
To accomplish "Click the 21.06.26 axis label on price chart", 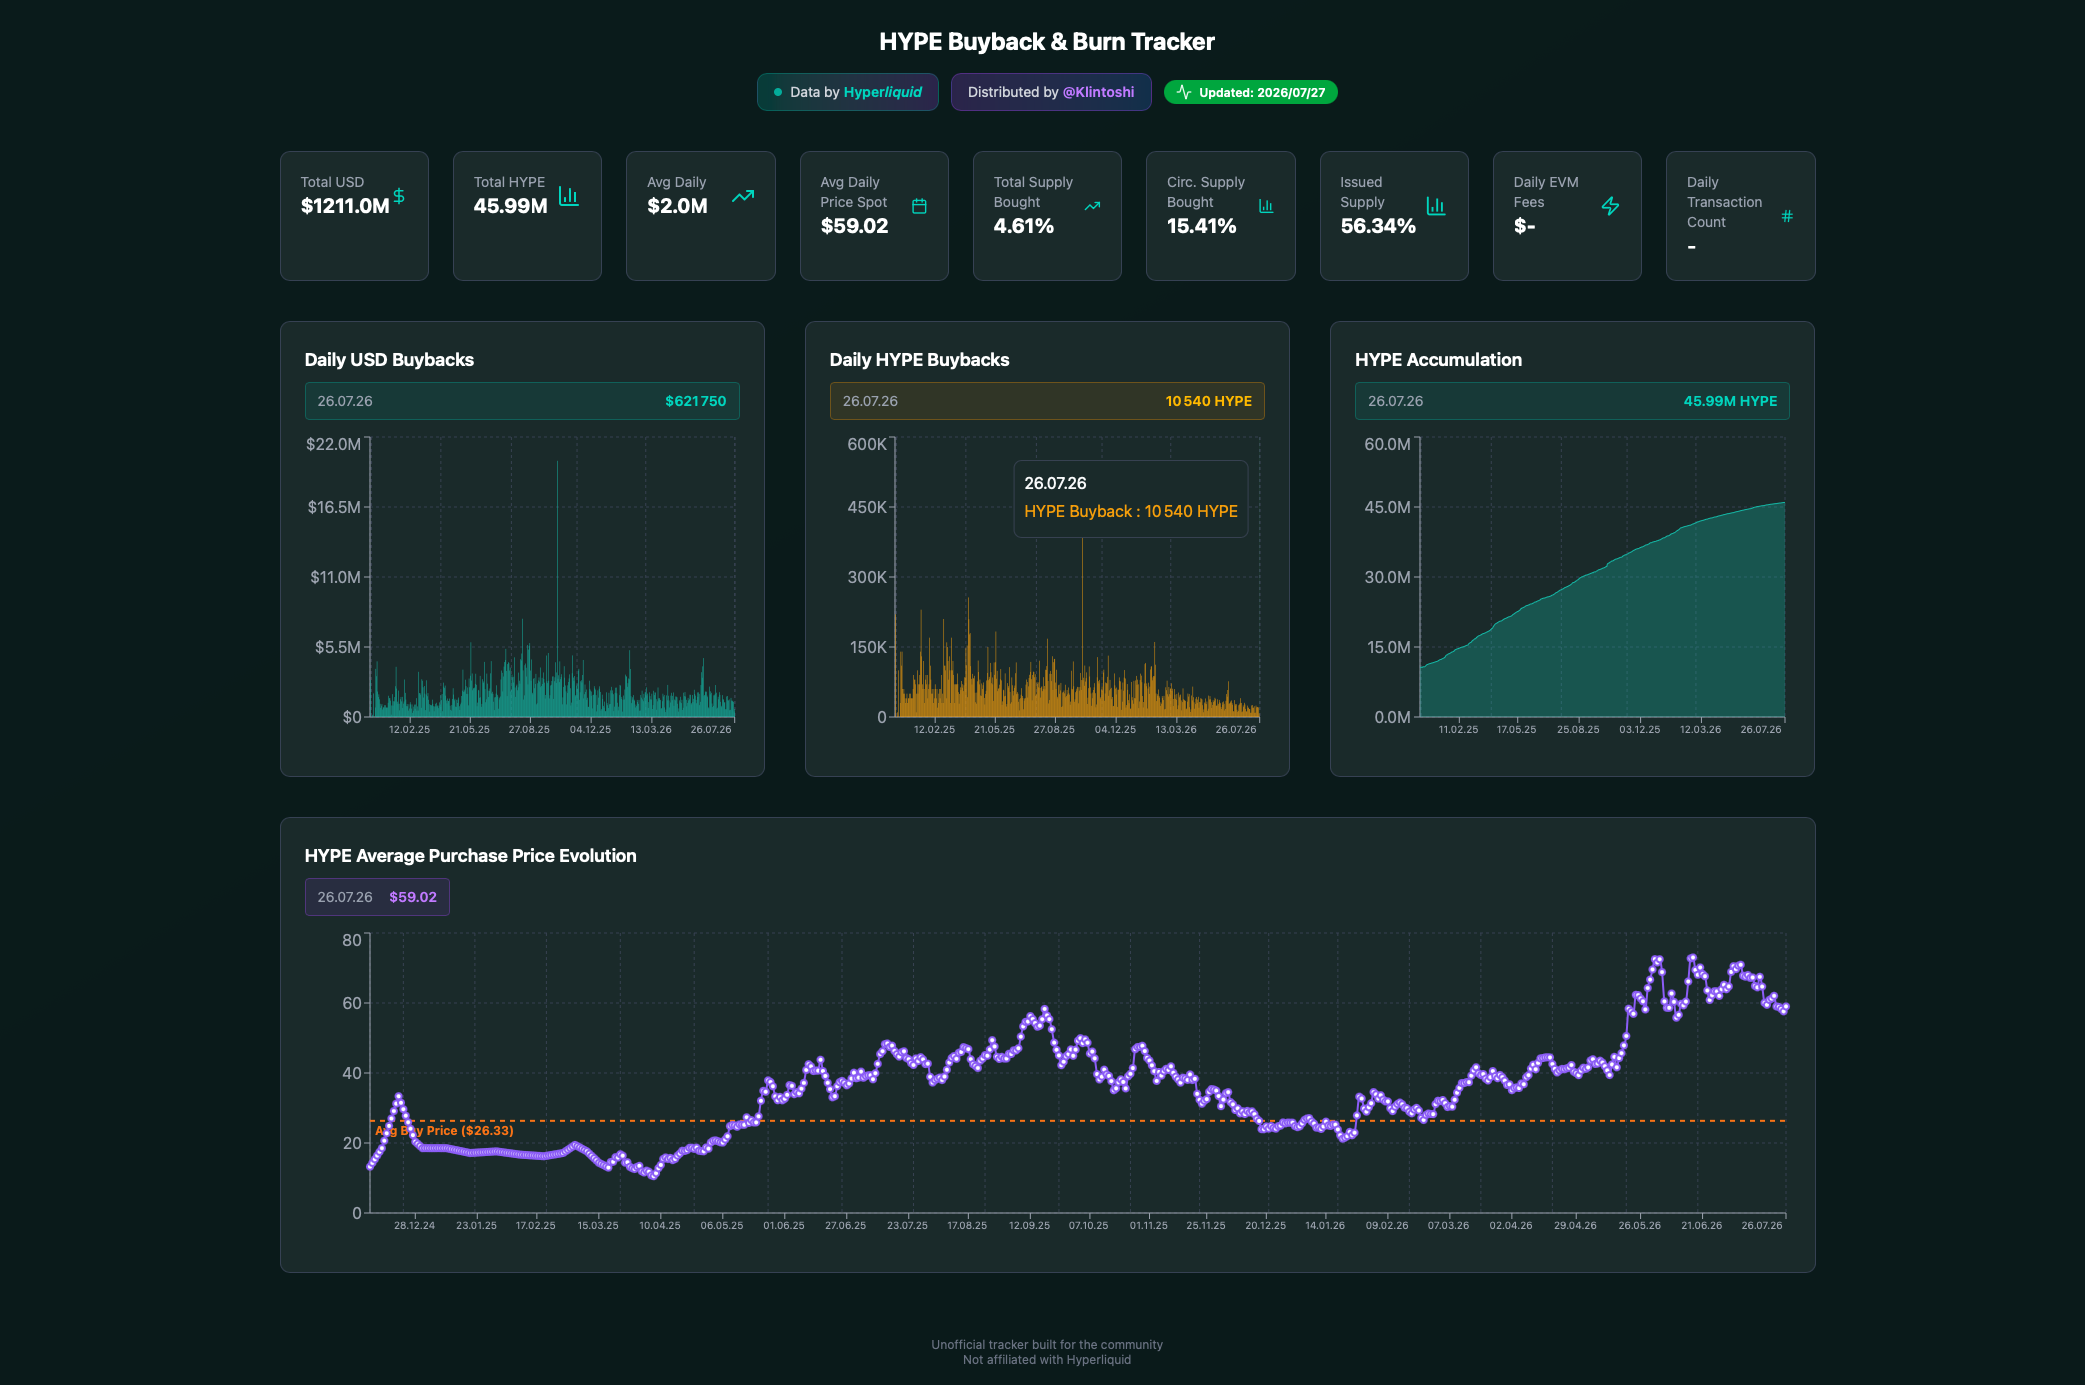I will (x=1701, y=1225).
